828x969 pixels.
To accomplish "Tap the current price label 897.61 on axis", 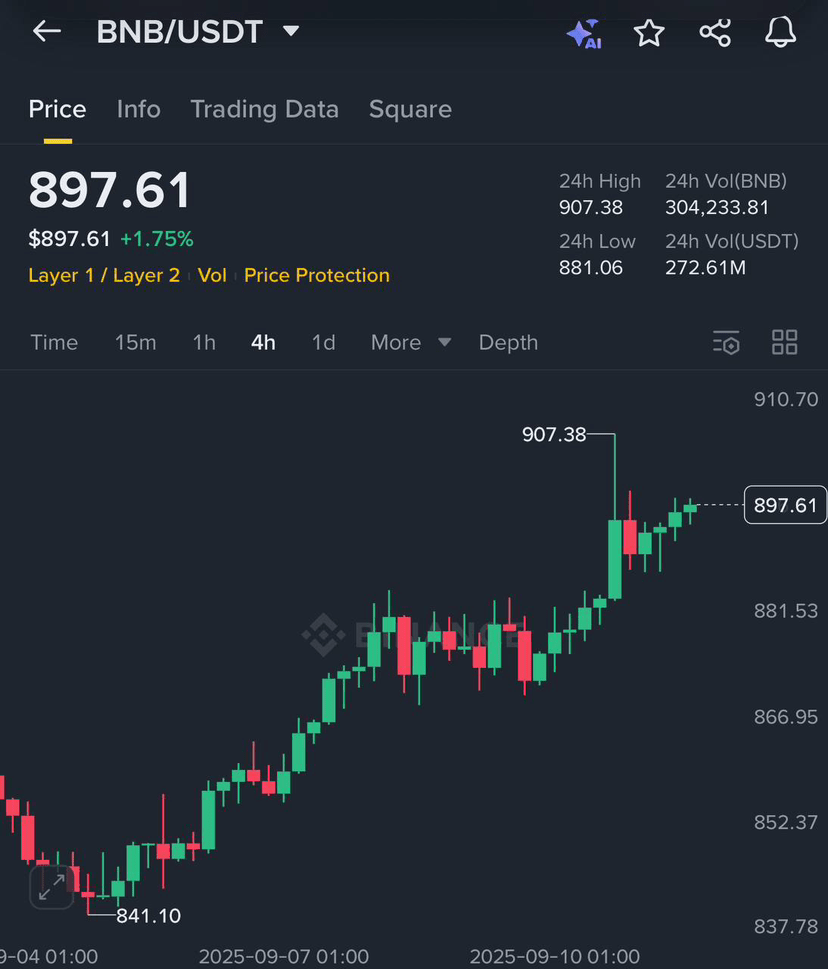I will 785,505.
